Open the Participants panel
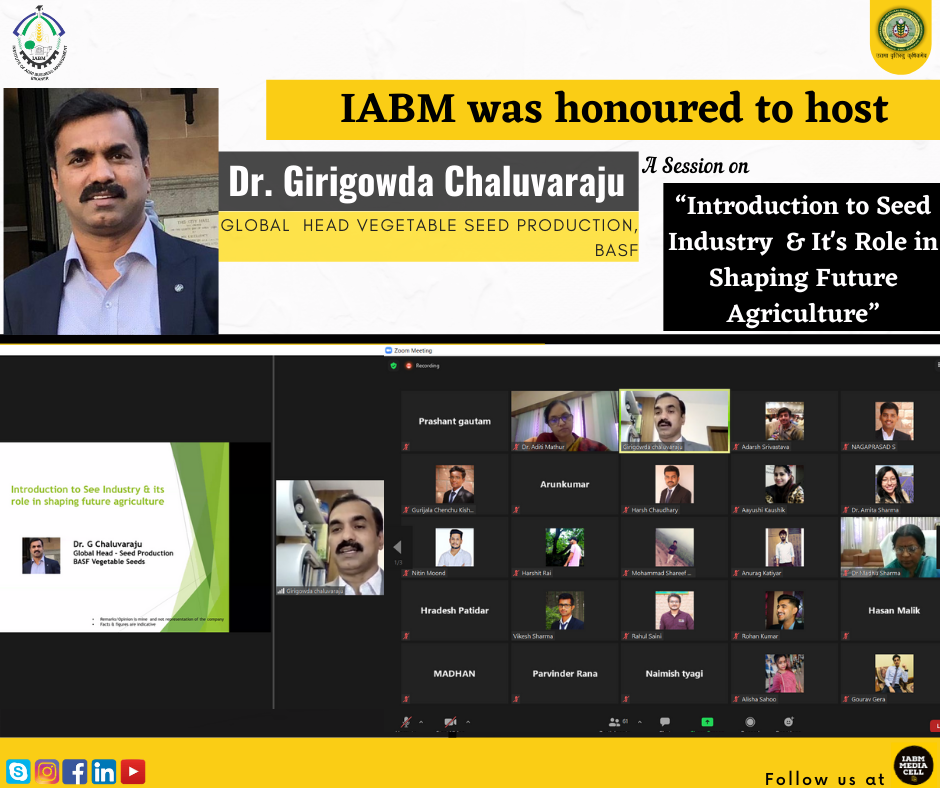The image size is (940, 788). [x=614, y=721]
